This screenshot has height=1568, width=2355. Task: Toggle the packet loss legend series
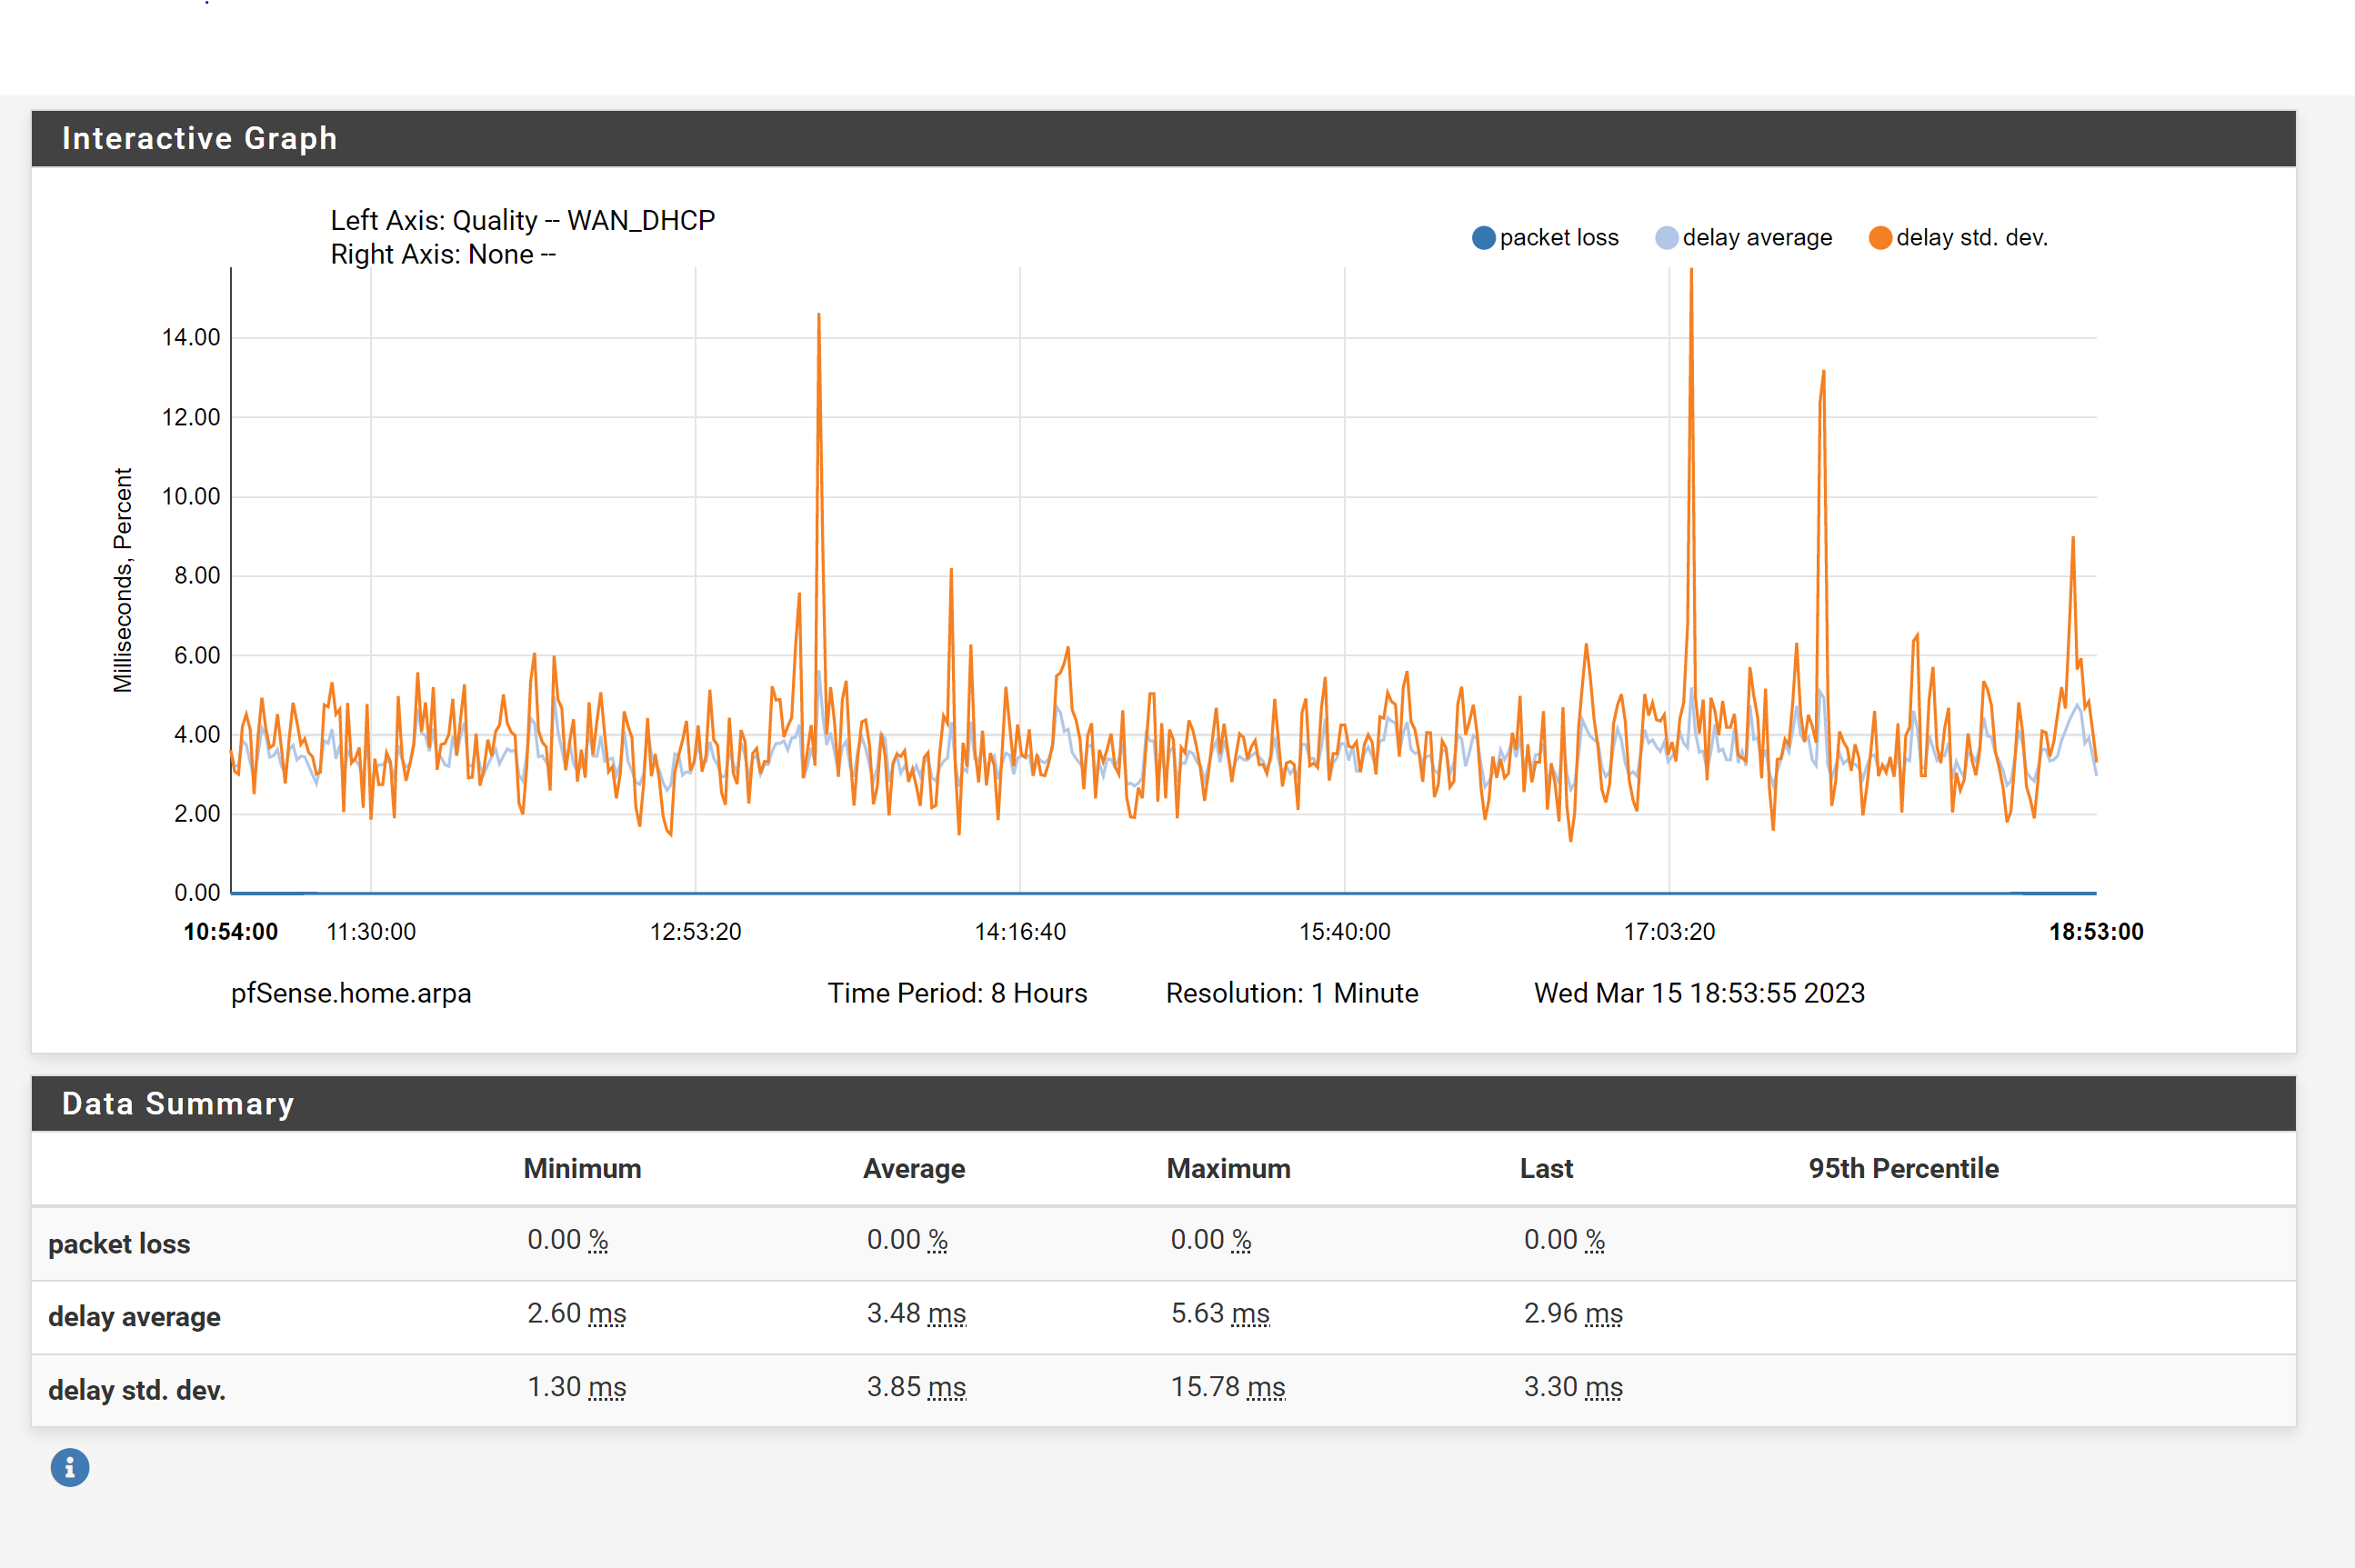[1545, 238]
